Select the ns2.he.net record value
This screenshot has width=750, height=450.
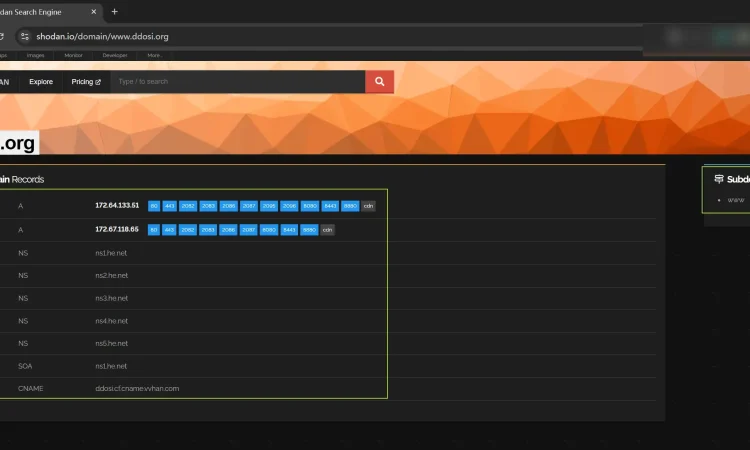pos(111,275)
